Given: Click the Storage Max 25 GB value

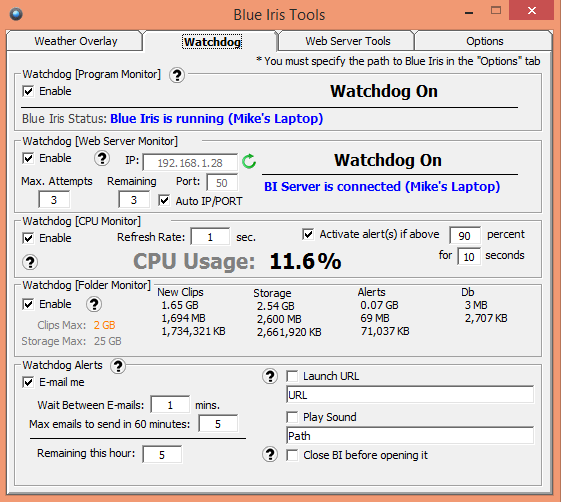Looking at the screenshot, I should pyautogui.click(x=108, y=341).
